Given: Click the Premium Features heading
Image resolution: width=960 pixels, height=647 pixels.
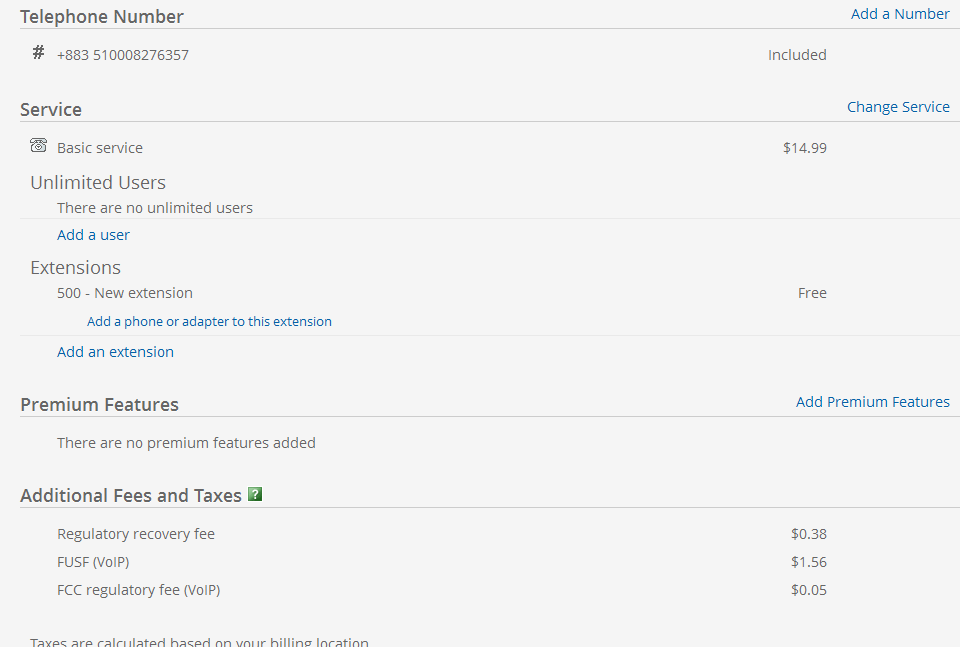Looking at the screenshot, I should click(99, 405).
